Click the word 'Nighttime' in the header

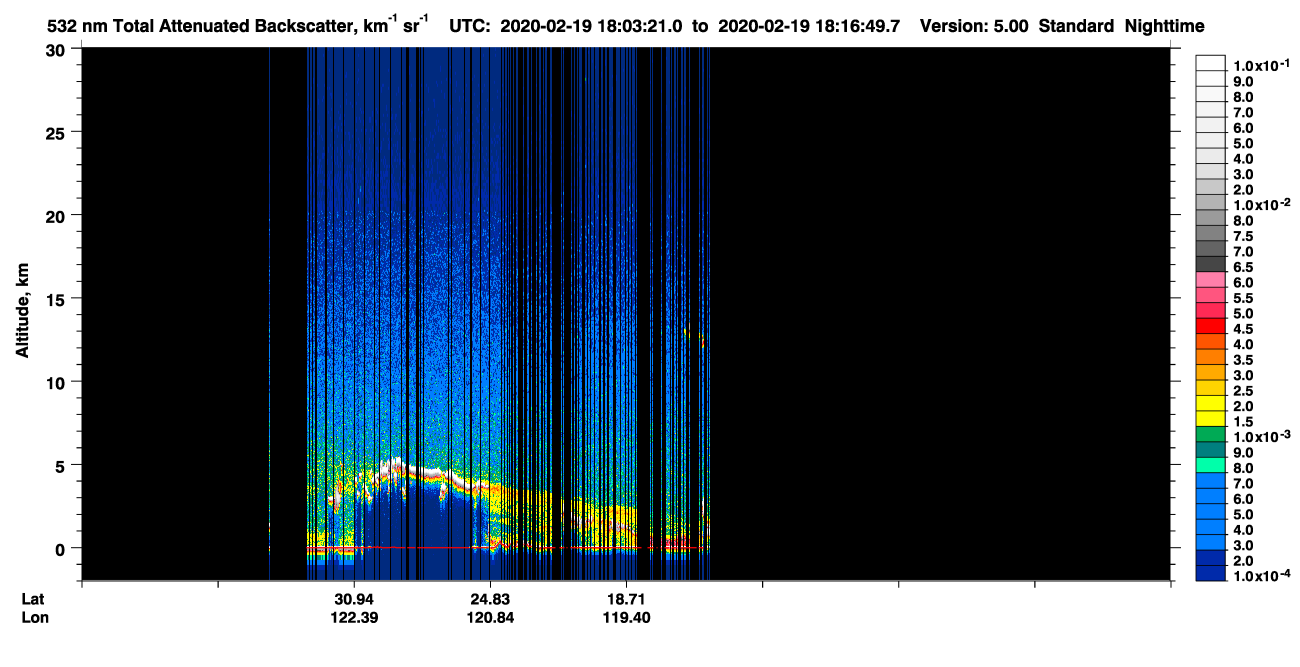pyautogui.click(x=1167, y=27)
